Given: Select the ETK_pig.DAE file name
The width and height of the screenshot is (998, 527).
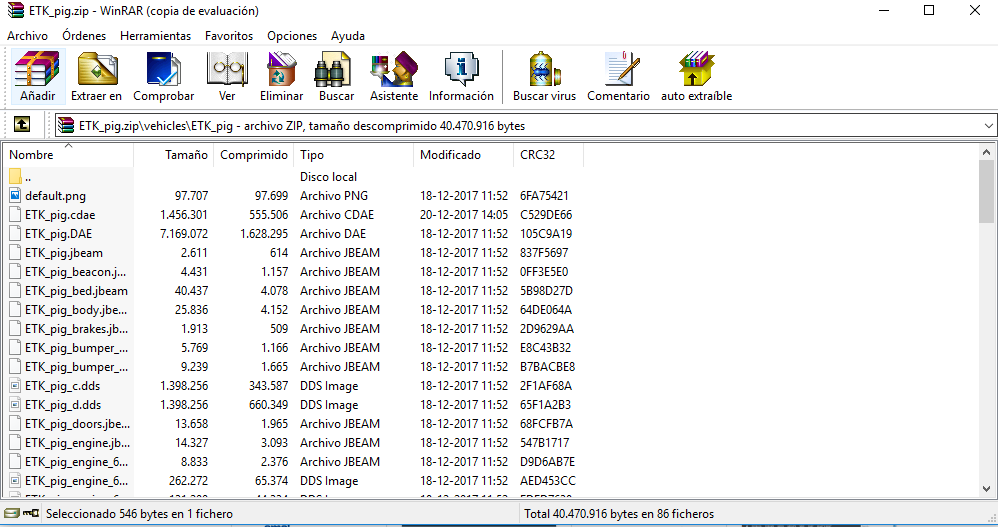Looking at the screenshot, I should click(59, 234).
